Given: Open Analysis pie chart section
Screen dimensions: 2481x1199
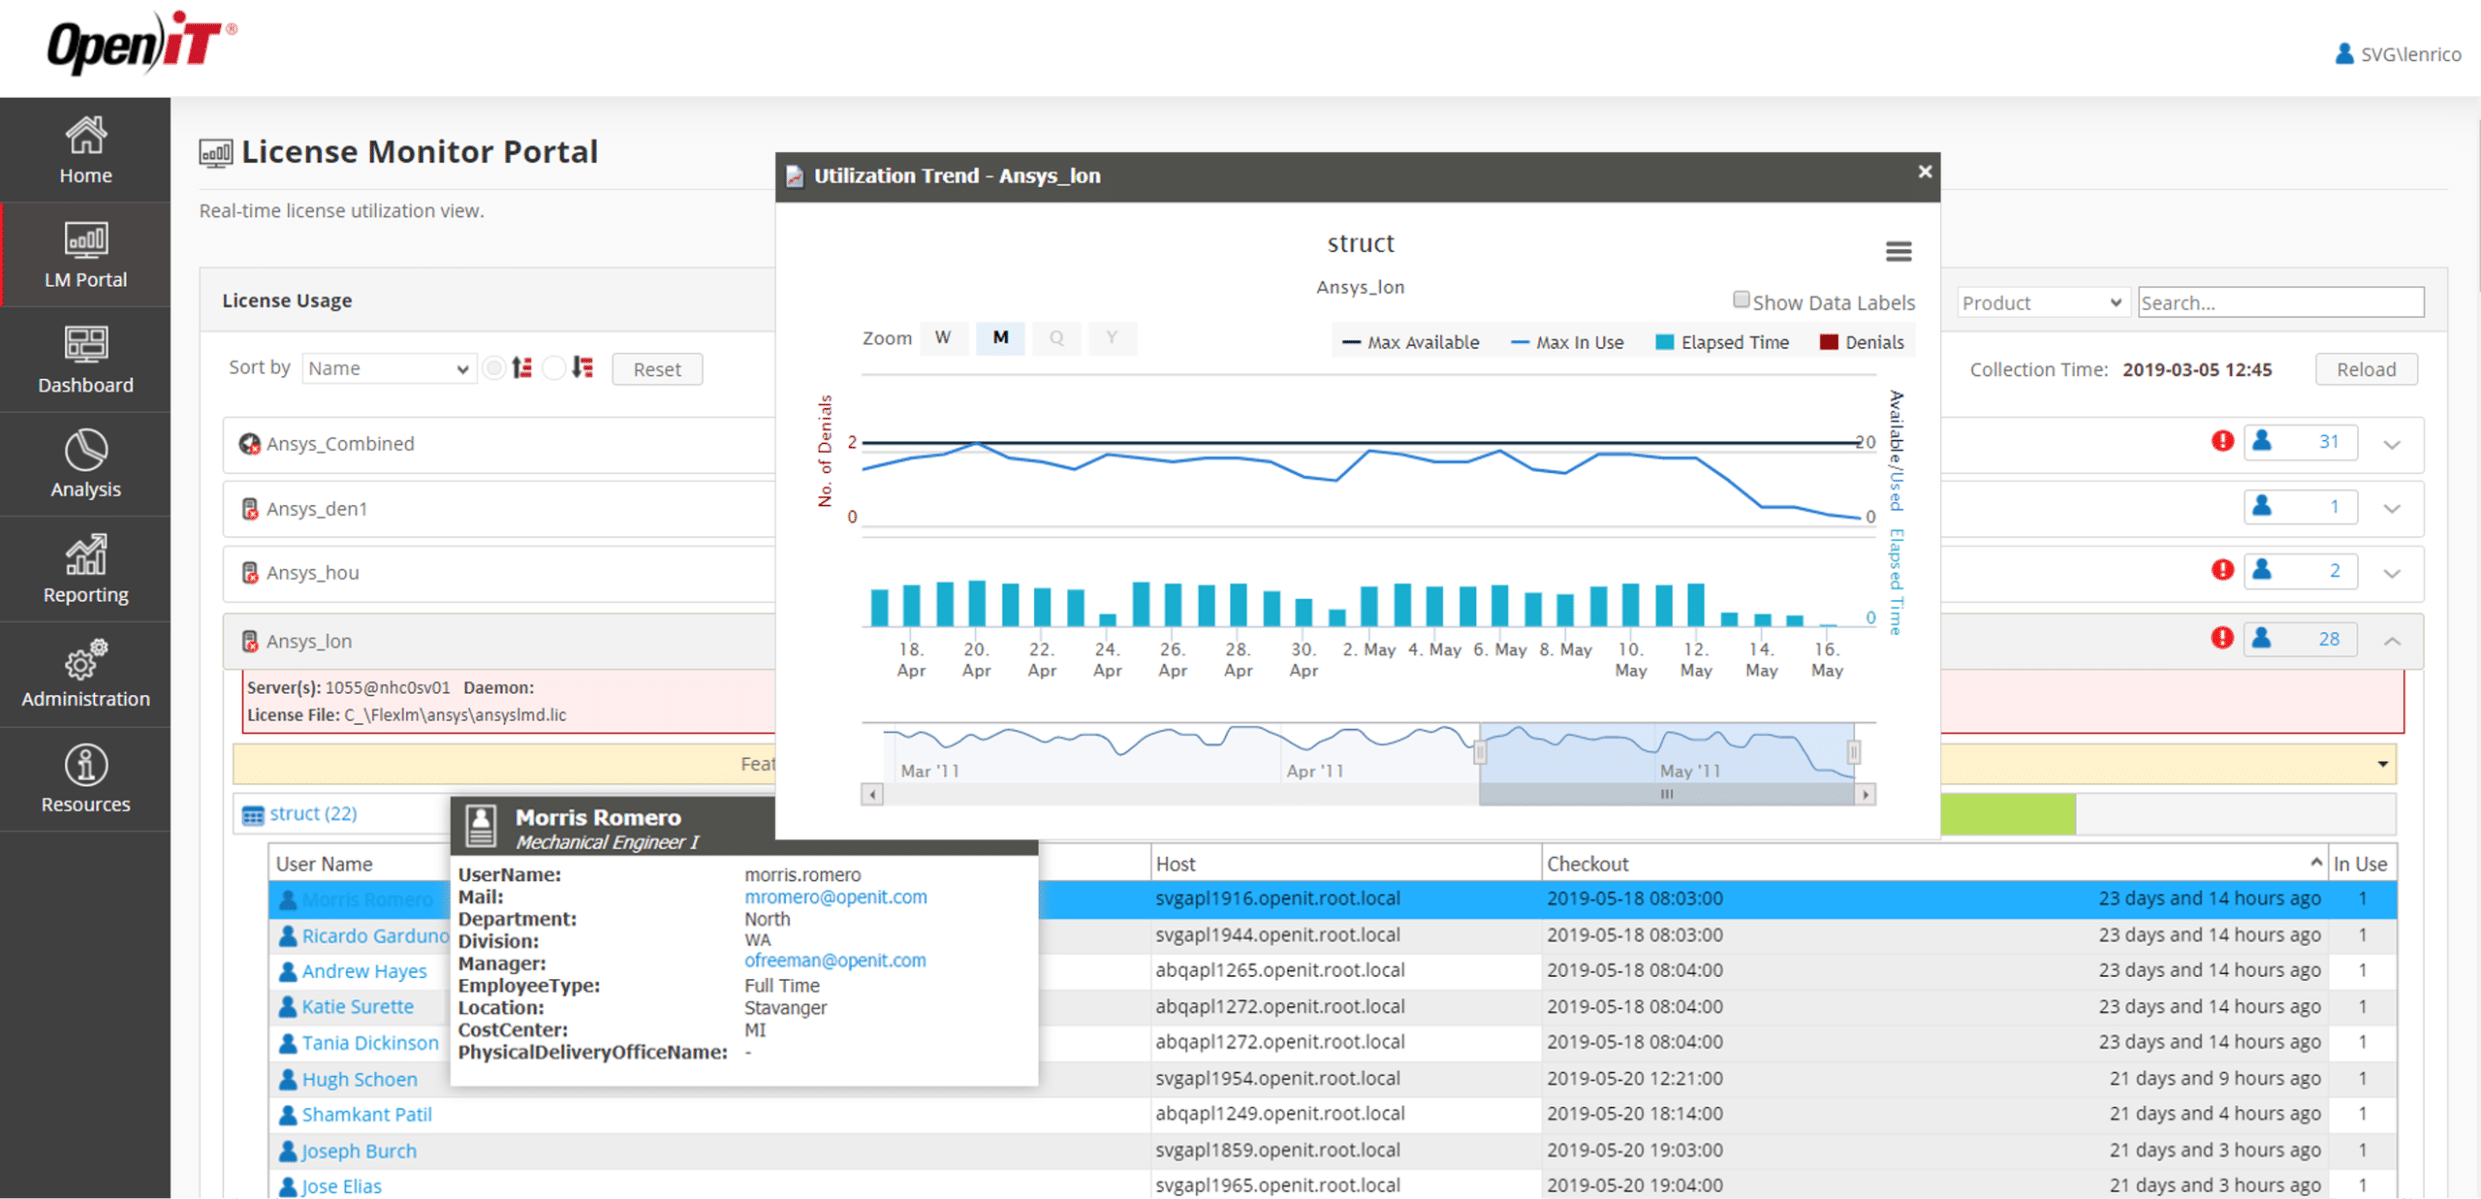Looking at the screenshot, I should (x=85, y=465).
